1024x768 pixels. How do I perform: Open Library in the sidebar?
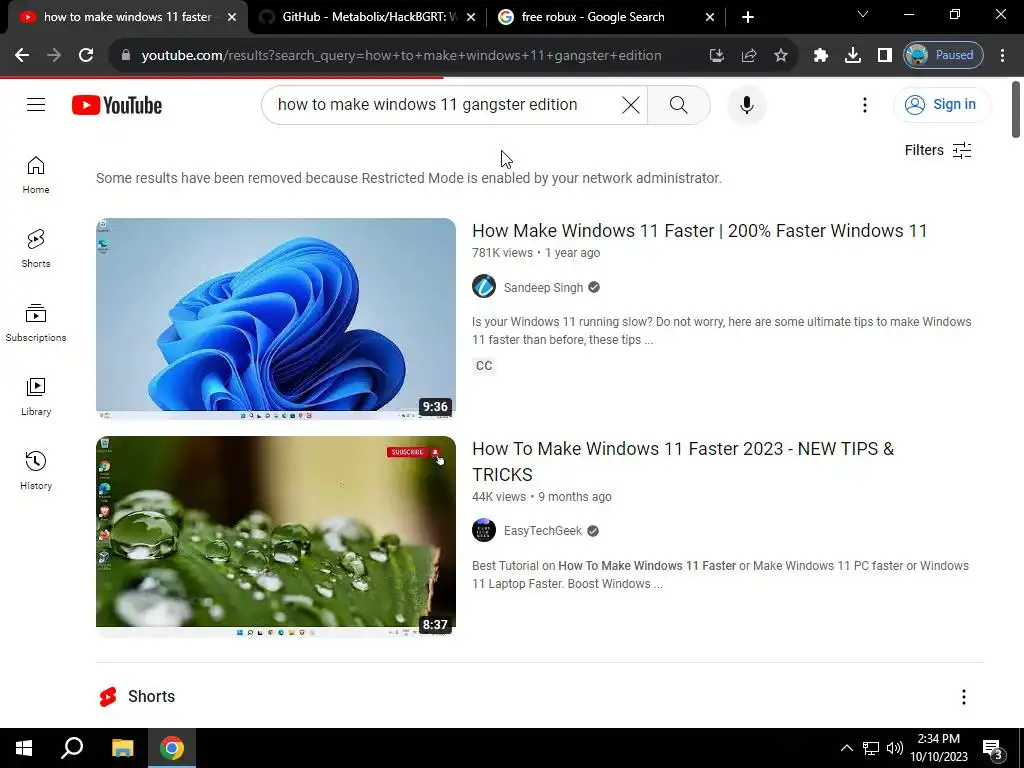(36, 396)
